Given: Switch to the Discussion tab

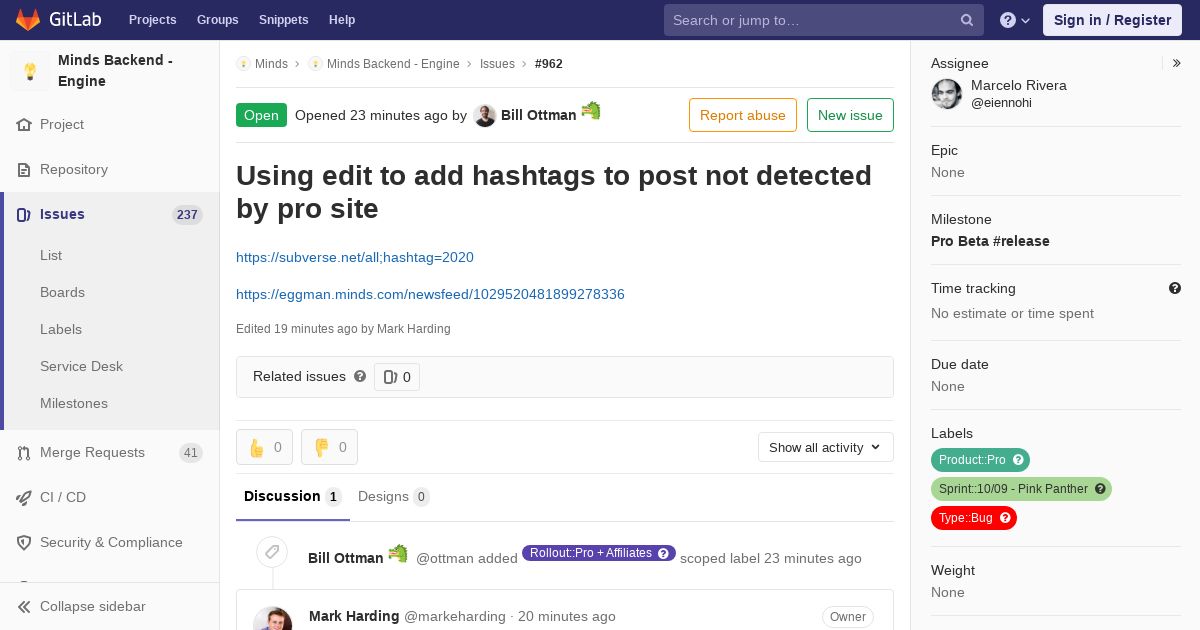Looking at the screenshot, I should (292, 496).
